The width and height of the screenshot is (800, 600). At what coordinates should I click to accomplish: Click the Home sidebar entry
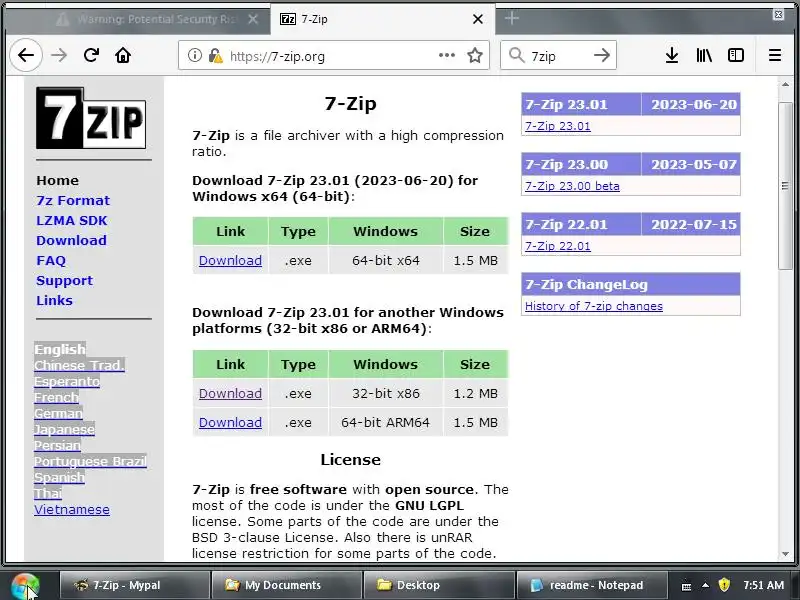58,181
